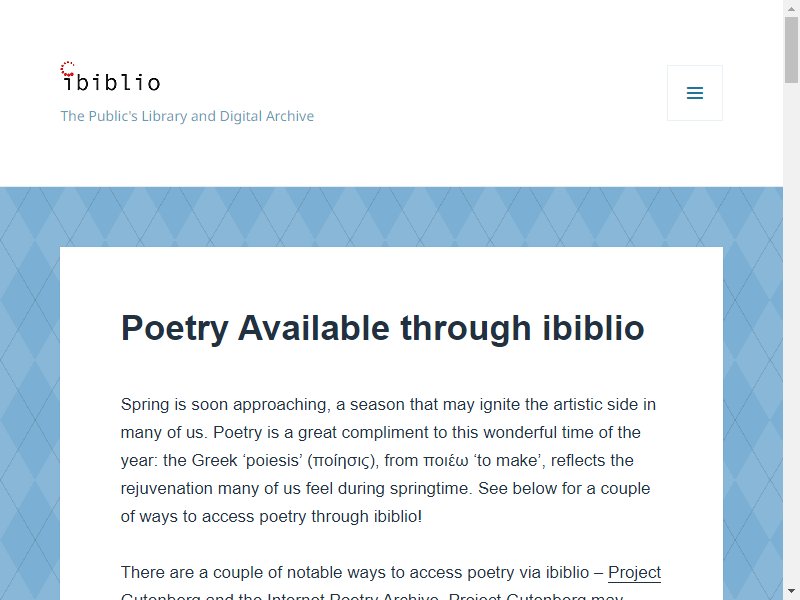Click the vertical scrollbar thumb

[791, 49]
